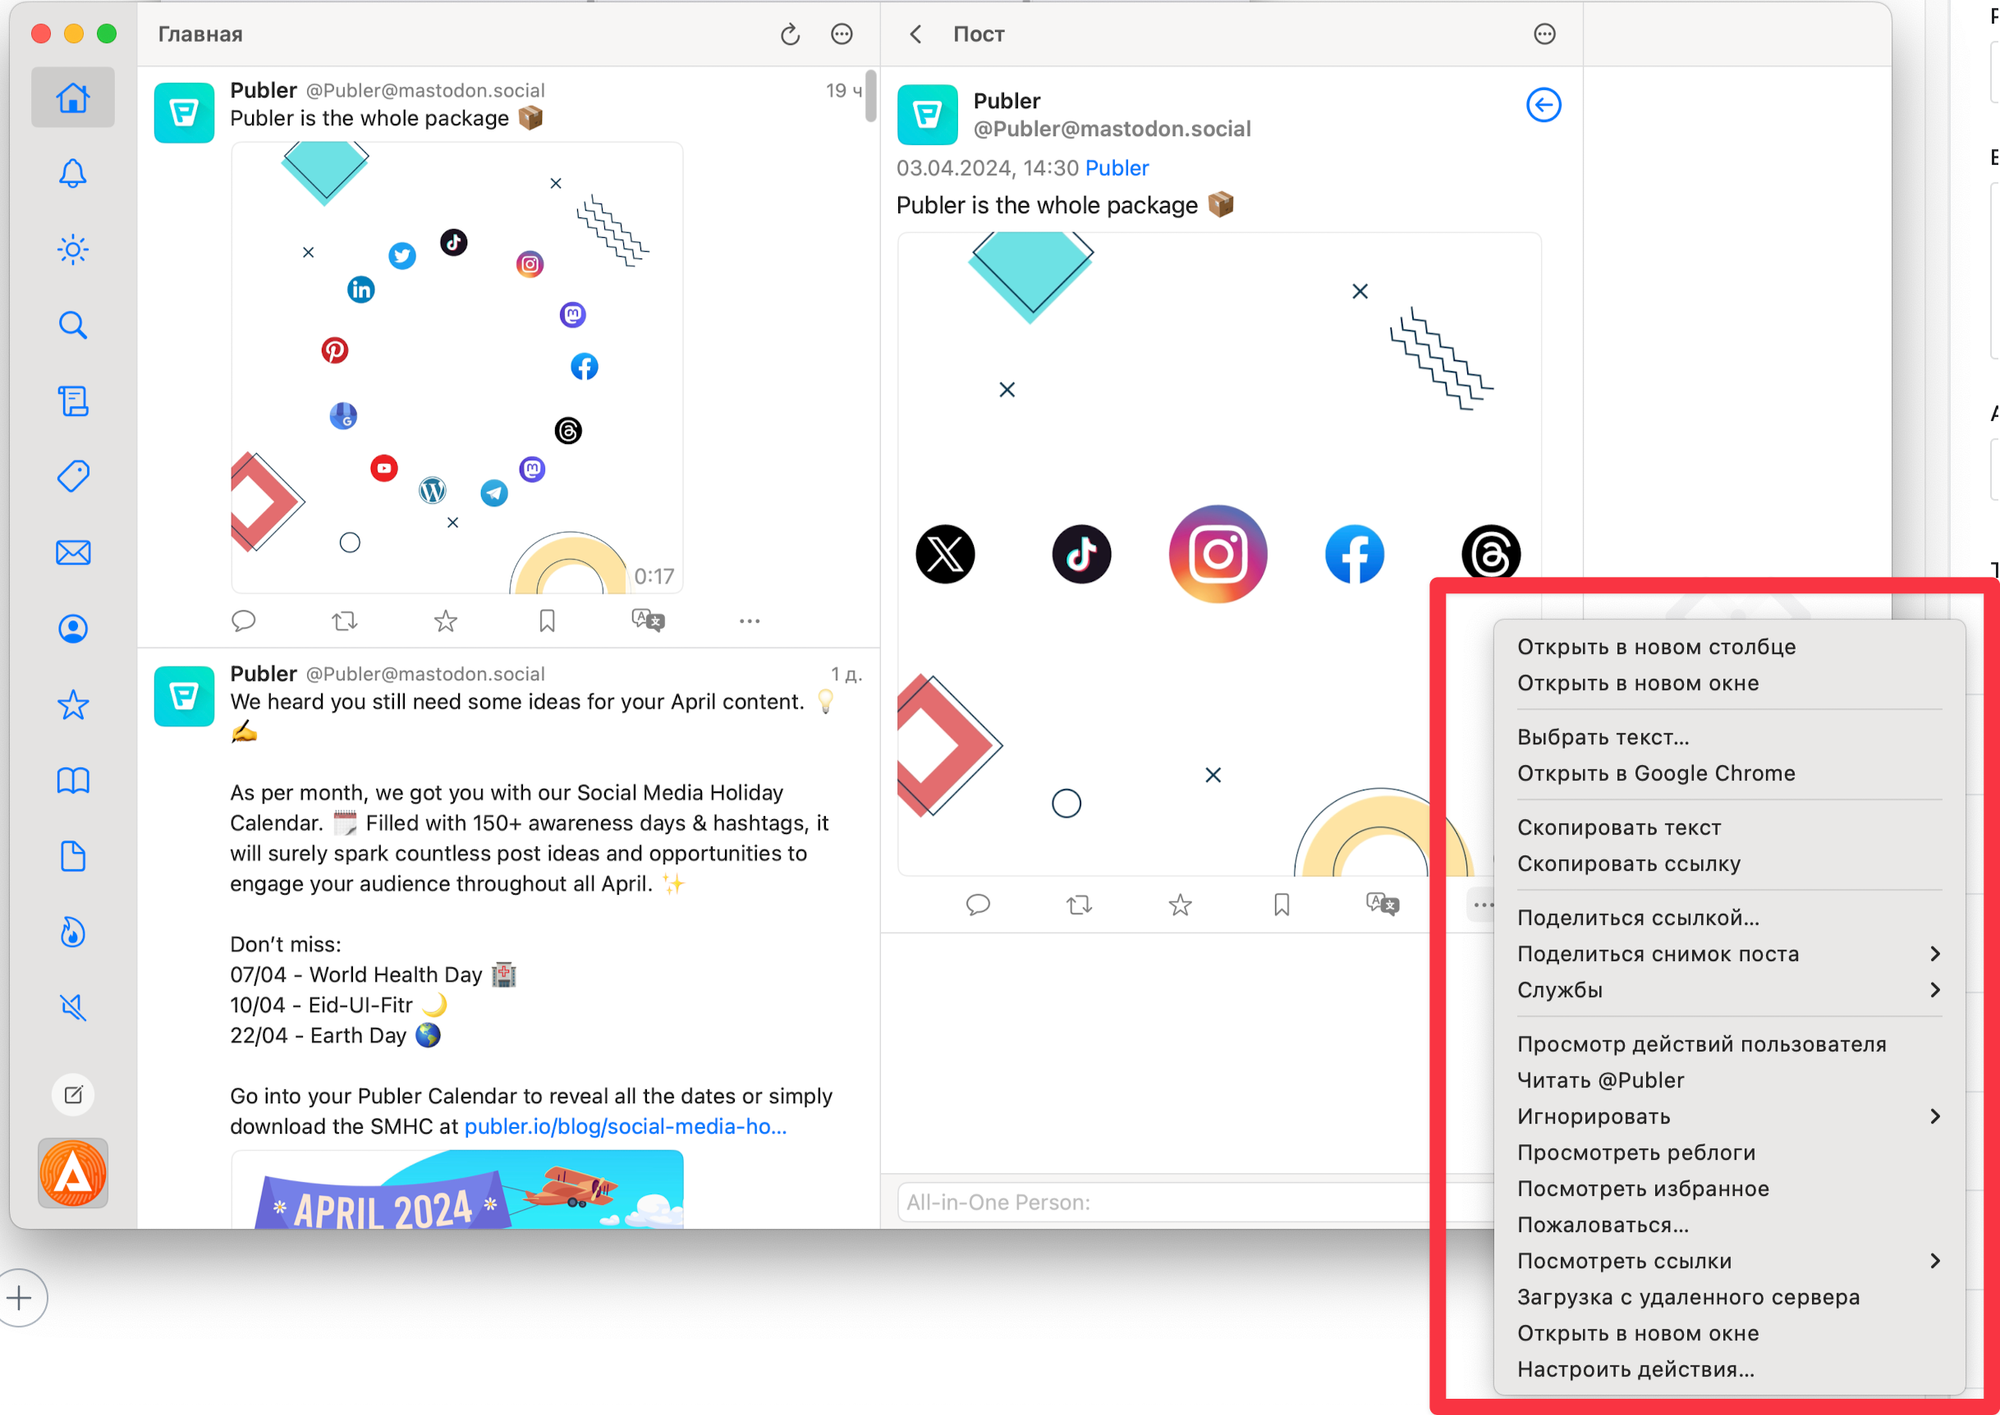Favorite the first Publer post with star
The height and width of the screenshot is (1415, 2000).
coord(446,621)
